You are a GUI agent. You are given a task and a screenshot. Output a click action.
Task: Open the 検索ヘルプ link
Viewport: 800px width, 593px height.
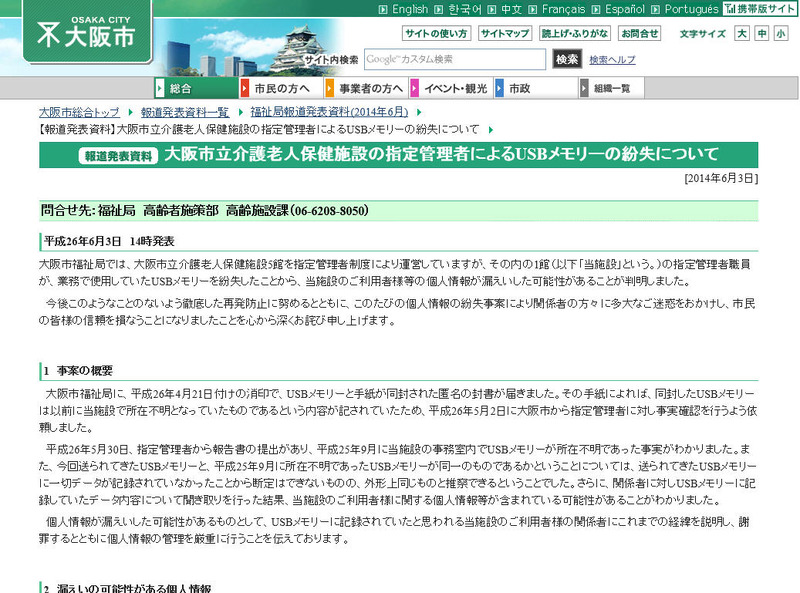tap(612, 60)
